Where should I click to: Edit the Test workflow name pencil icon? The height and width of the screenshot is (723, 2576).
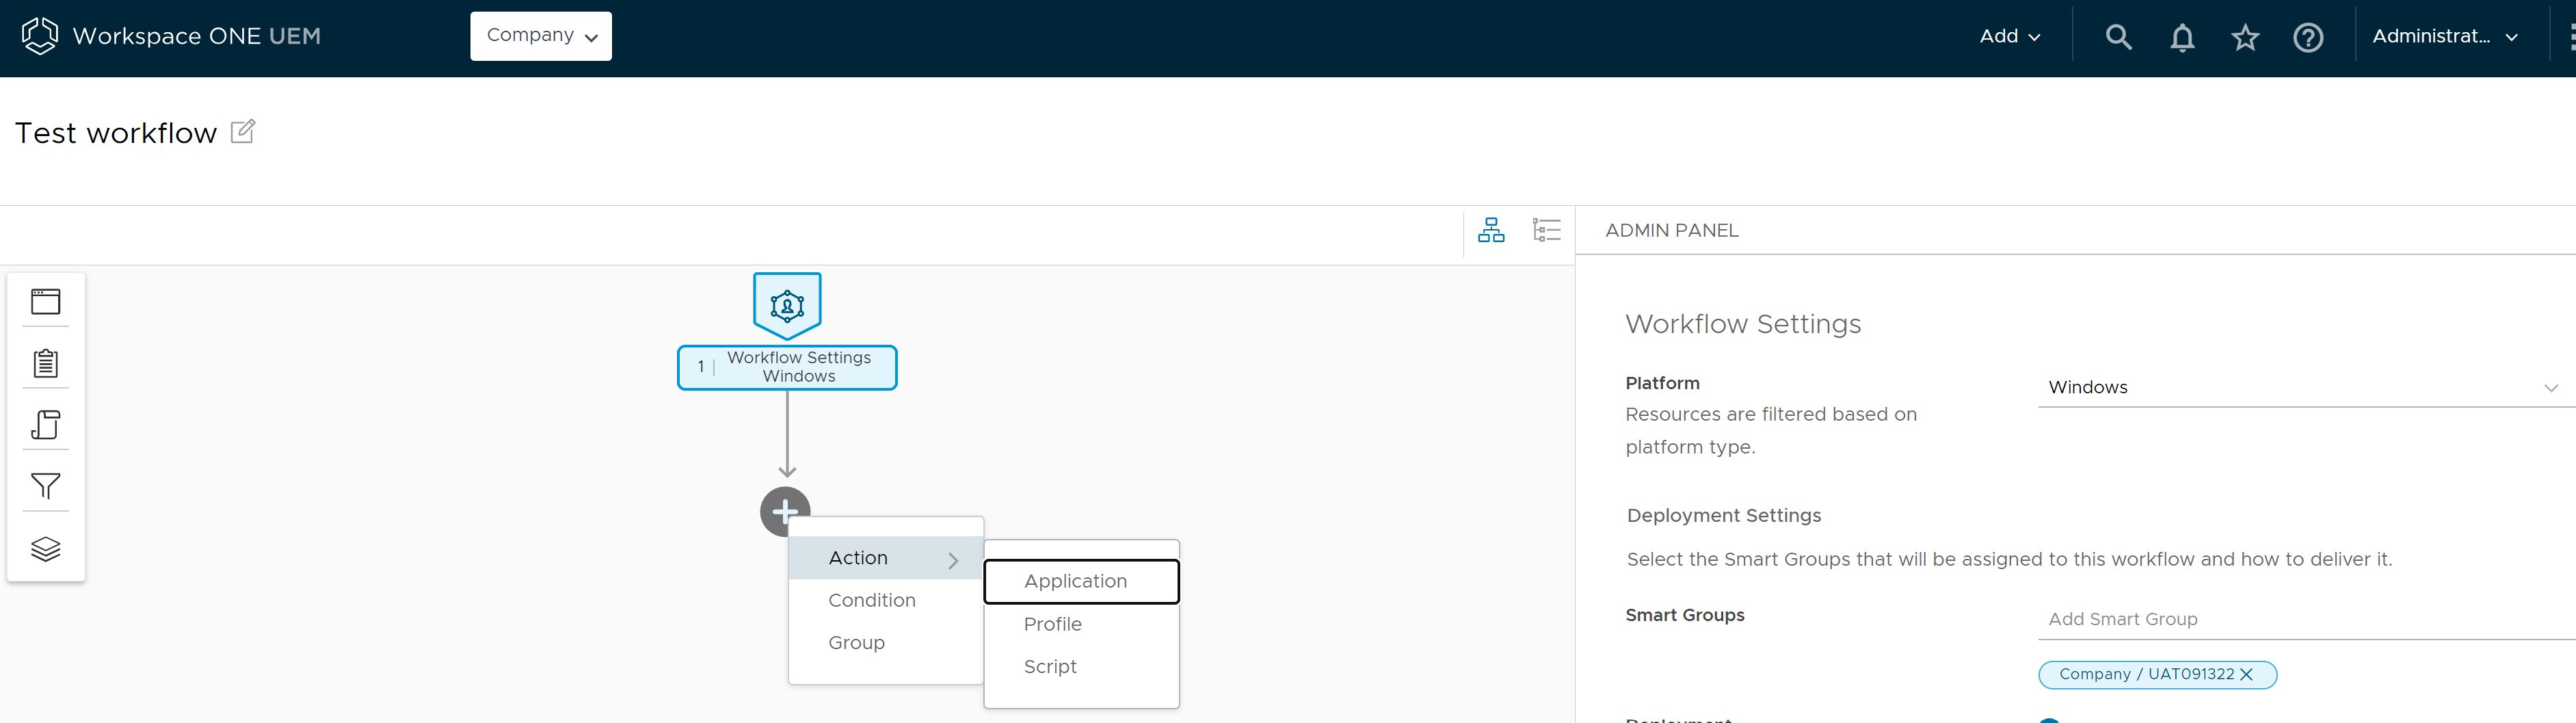point(243,131)
